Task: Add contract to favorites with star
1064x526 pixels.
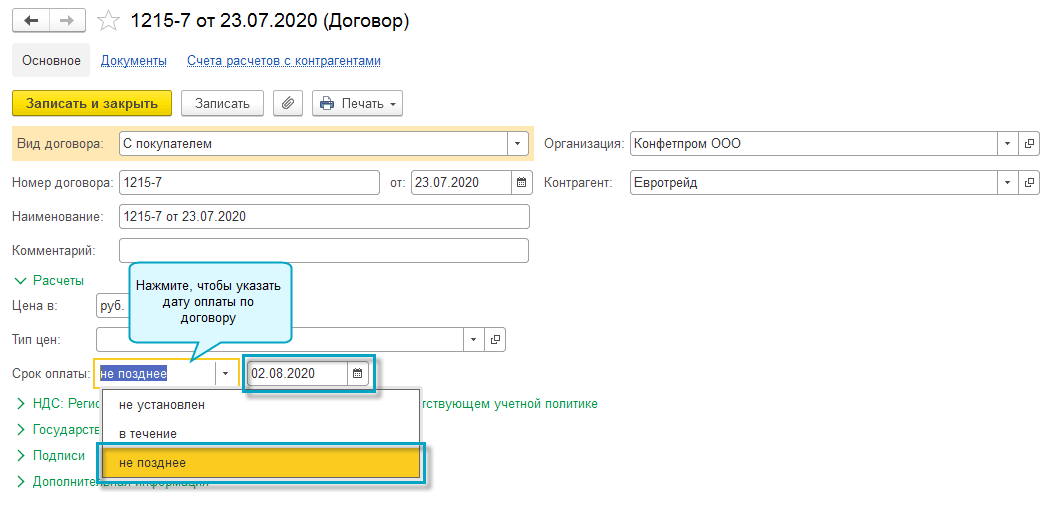Action: [109, 21]
